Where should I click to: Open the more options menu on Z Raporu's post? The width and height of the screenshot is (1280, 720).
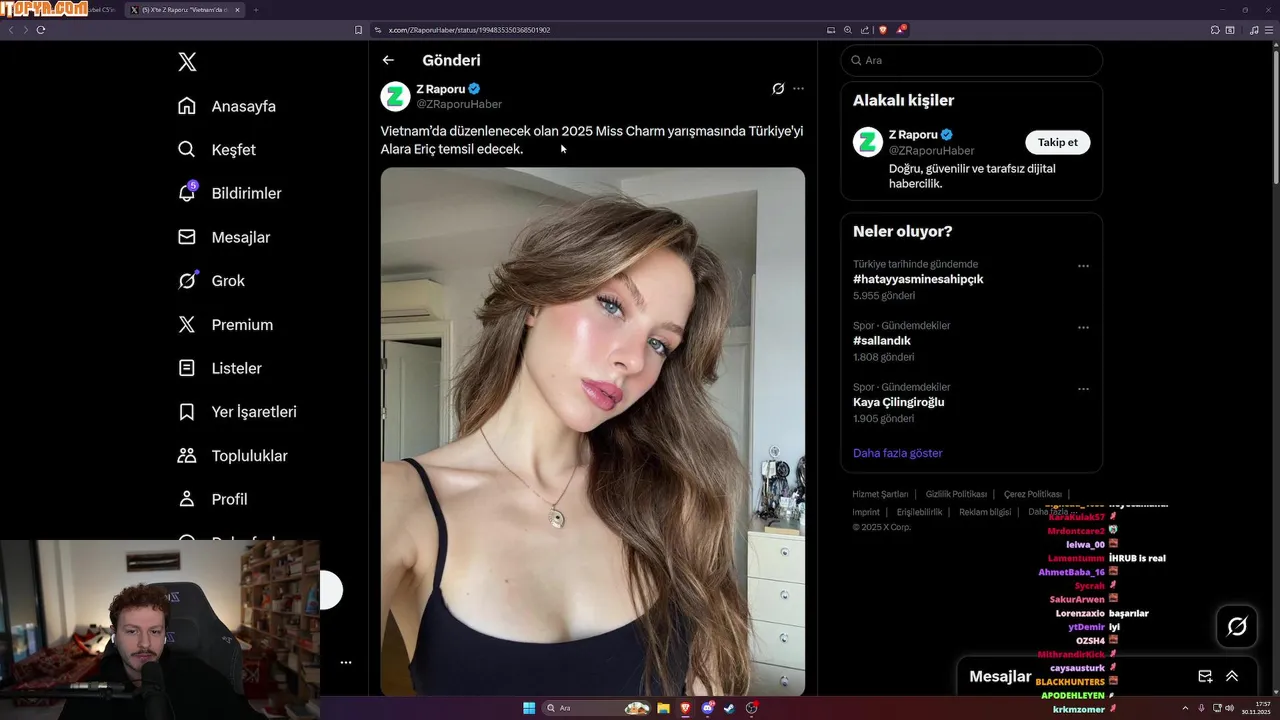pyautogui.click(x=798, y=89)
